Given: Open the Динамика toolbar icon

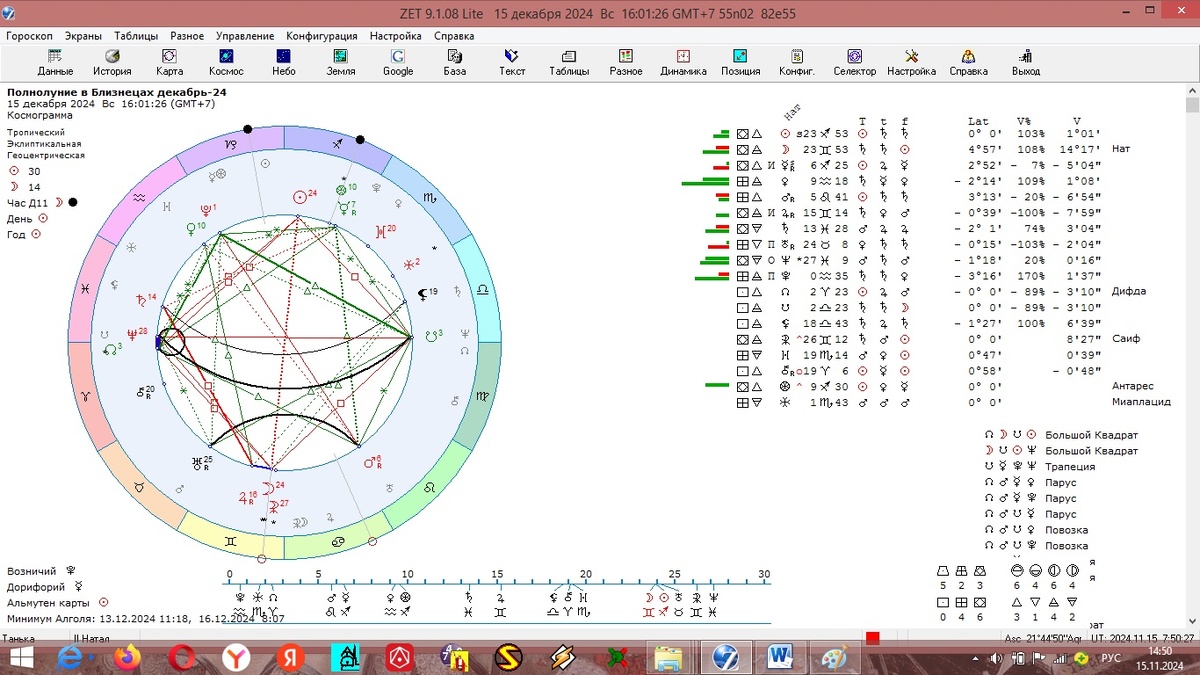Looking at the screenshot, I should (x=683, y=62).
